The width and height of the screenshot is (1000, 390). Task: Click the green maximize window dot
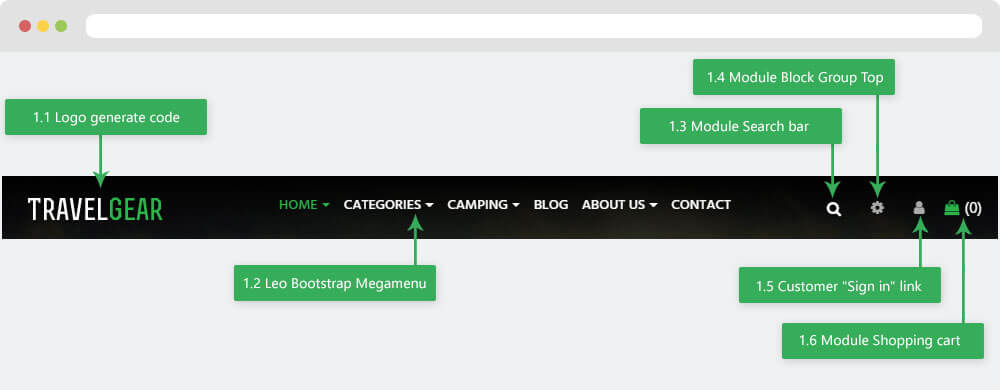click(x=61, y=26)
